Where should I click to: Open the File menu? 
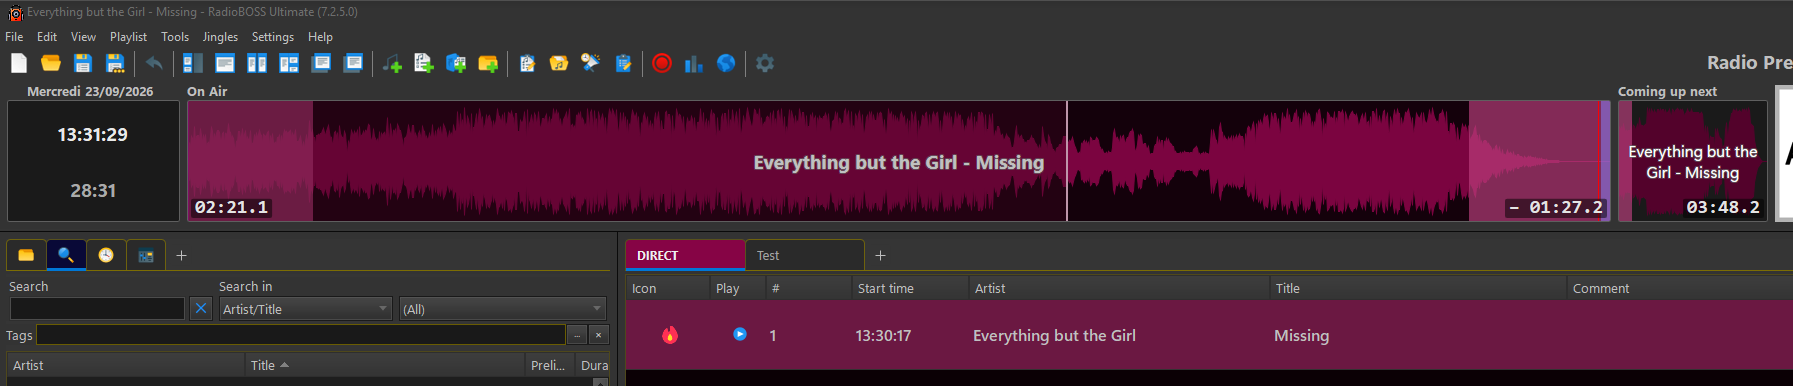(14, 37)
